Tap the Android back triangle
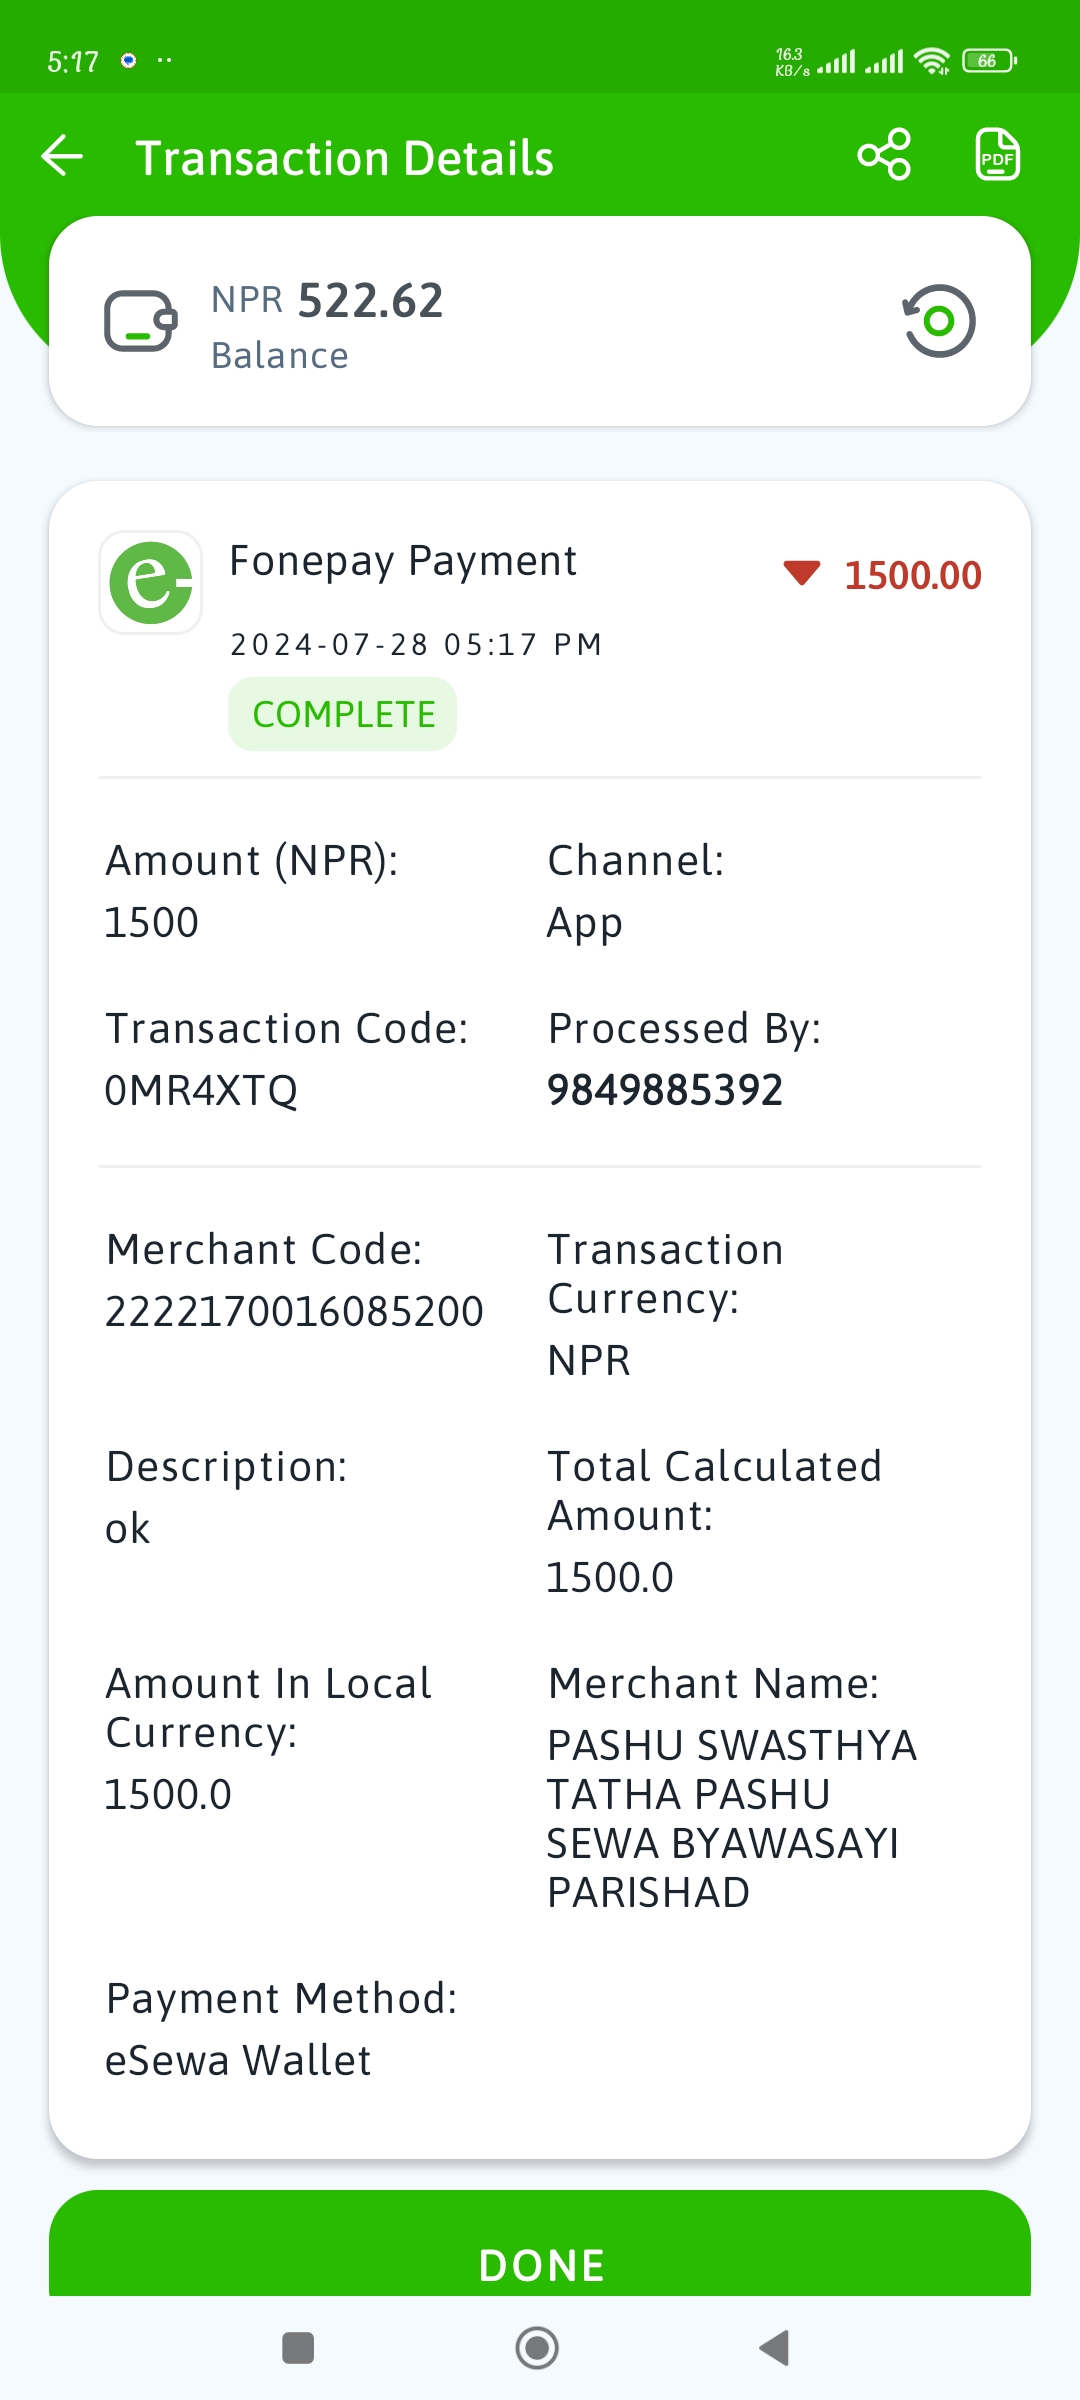 coord(775,2347)
